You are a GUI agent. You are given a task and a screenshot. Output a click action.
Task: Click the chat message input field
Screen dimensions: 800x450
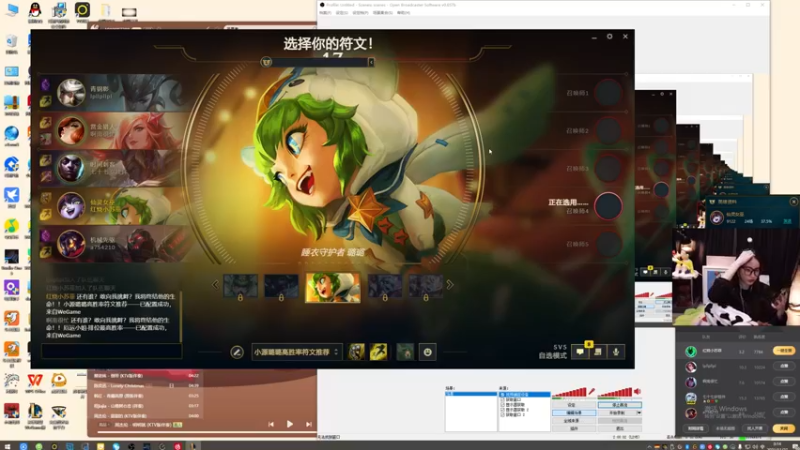click(x=111, y=351)
